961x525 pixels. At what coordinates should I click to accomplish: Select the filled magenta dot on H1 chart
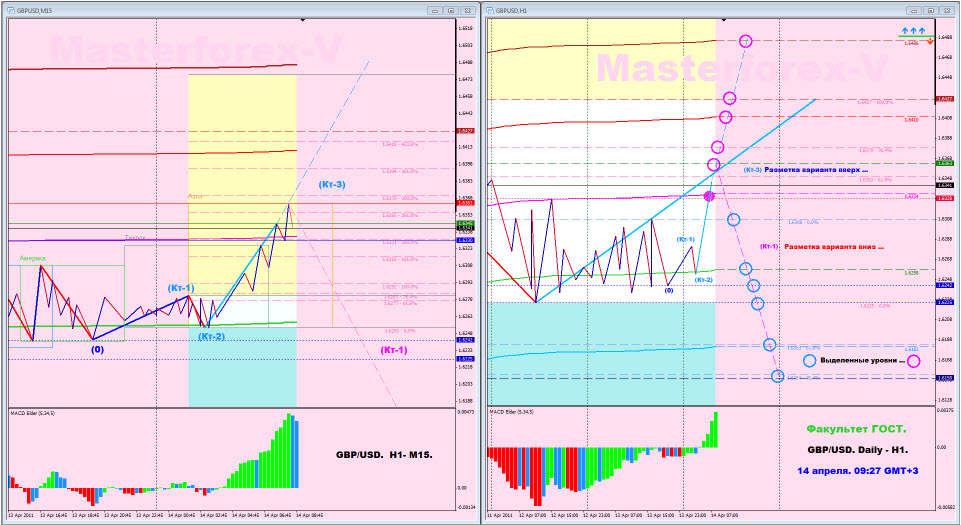(x=709, y=196)
